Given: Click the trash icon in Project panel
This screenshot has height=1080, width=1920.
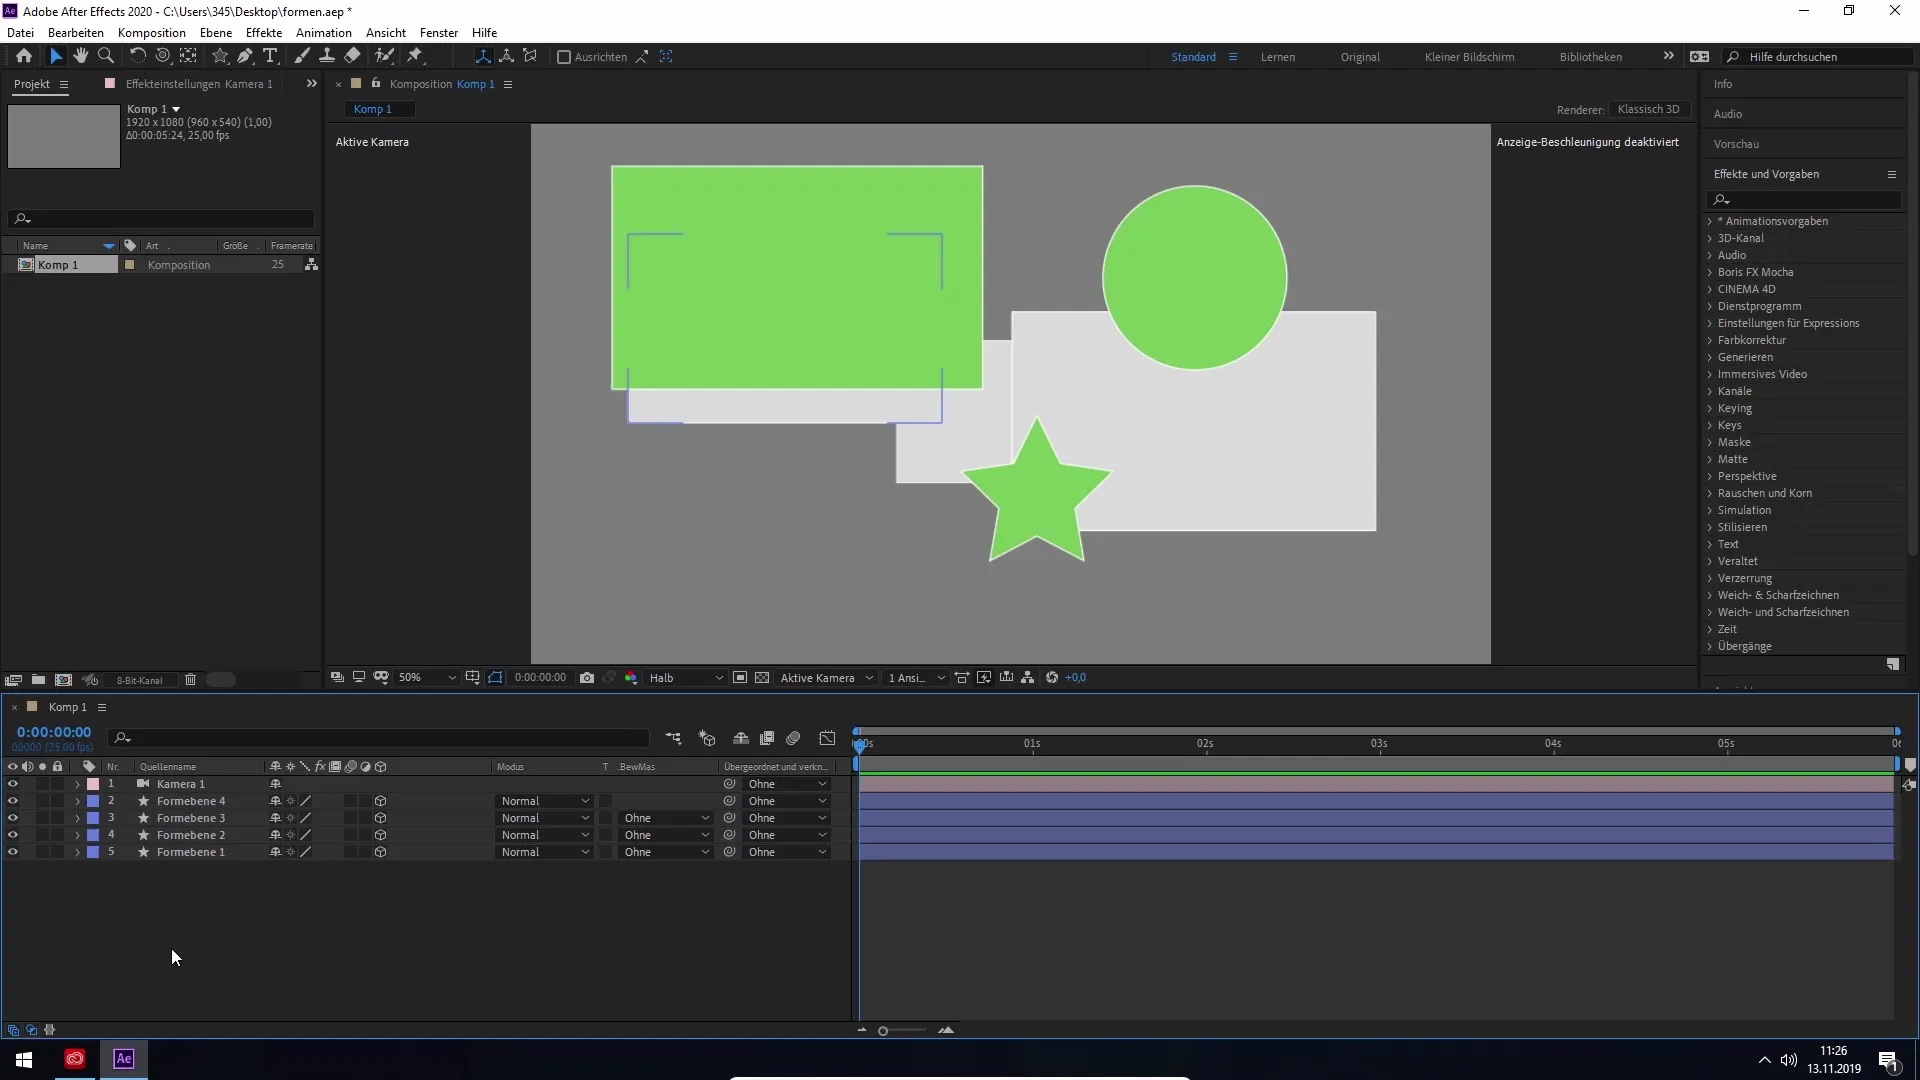Looking at the screenshot, I should pyautogui.click(x=190, y=680).
